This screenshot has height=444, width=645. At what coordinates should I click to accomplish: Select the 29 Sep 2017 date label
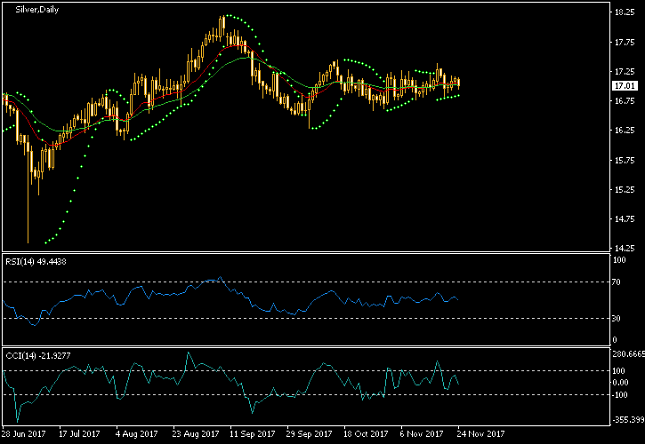[309, 434]
